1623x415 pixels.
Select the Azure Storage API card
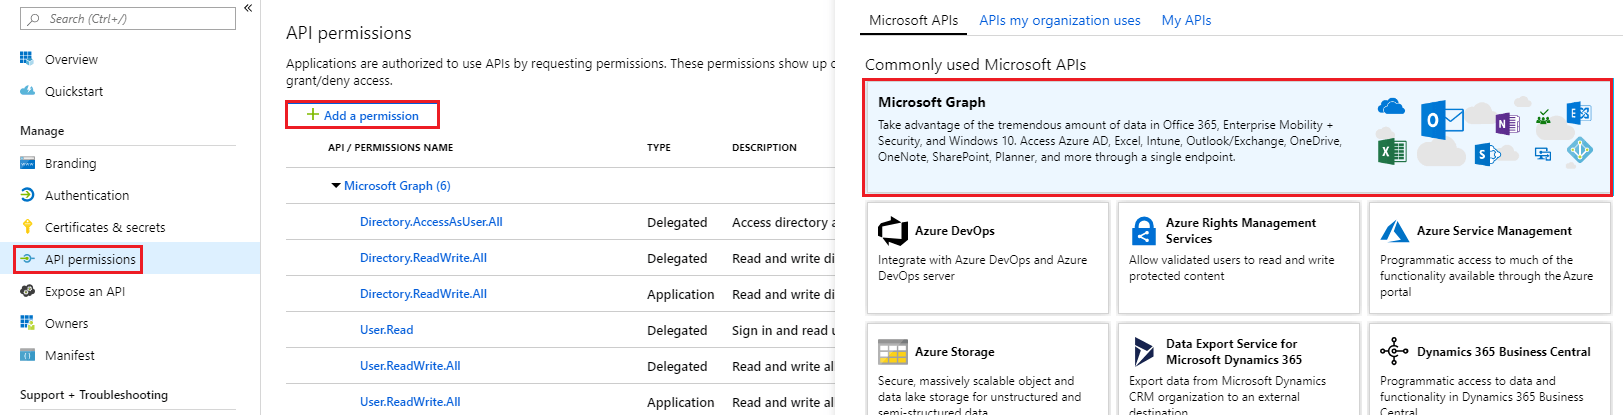(987, 369)
